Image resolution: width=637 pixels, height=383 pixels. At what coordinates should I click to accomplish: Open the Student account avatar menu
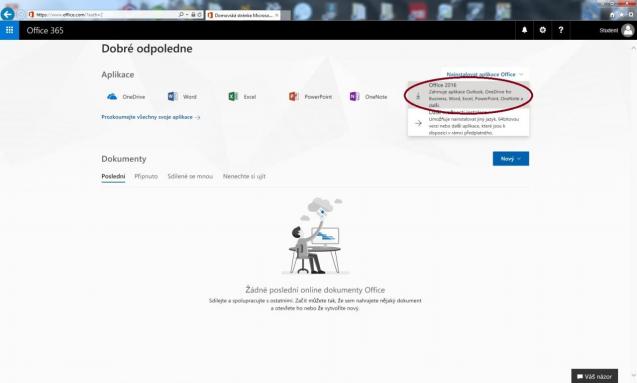628,30
